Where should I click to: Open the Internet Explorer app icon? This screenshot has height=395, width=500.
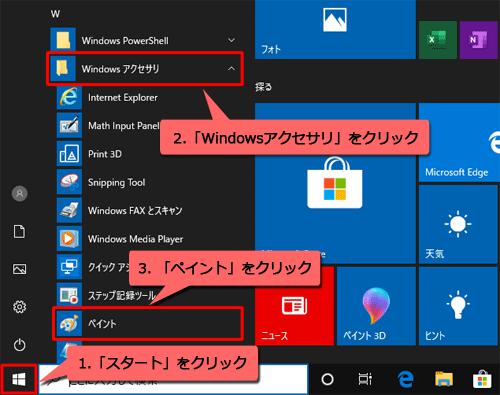point(69,97)
